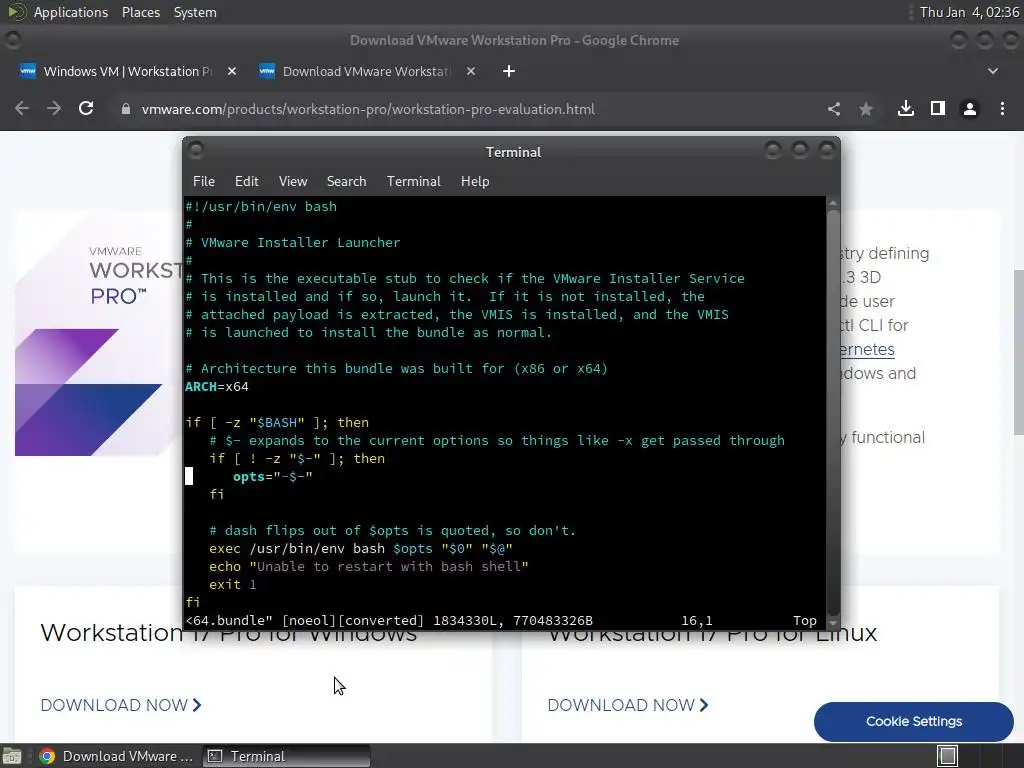1024x768 pixels.
Task: Close the Download VMware Workstation tab
Action: pos(471,71)
